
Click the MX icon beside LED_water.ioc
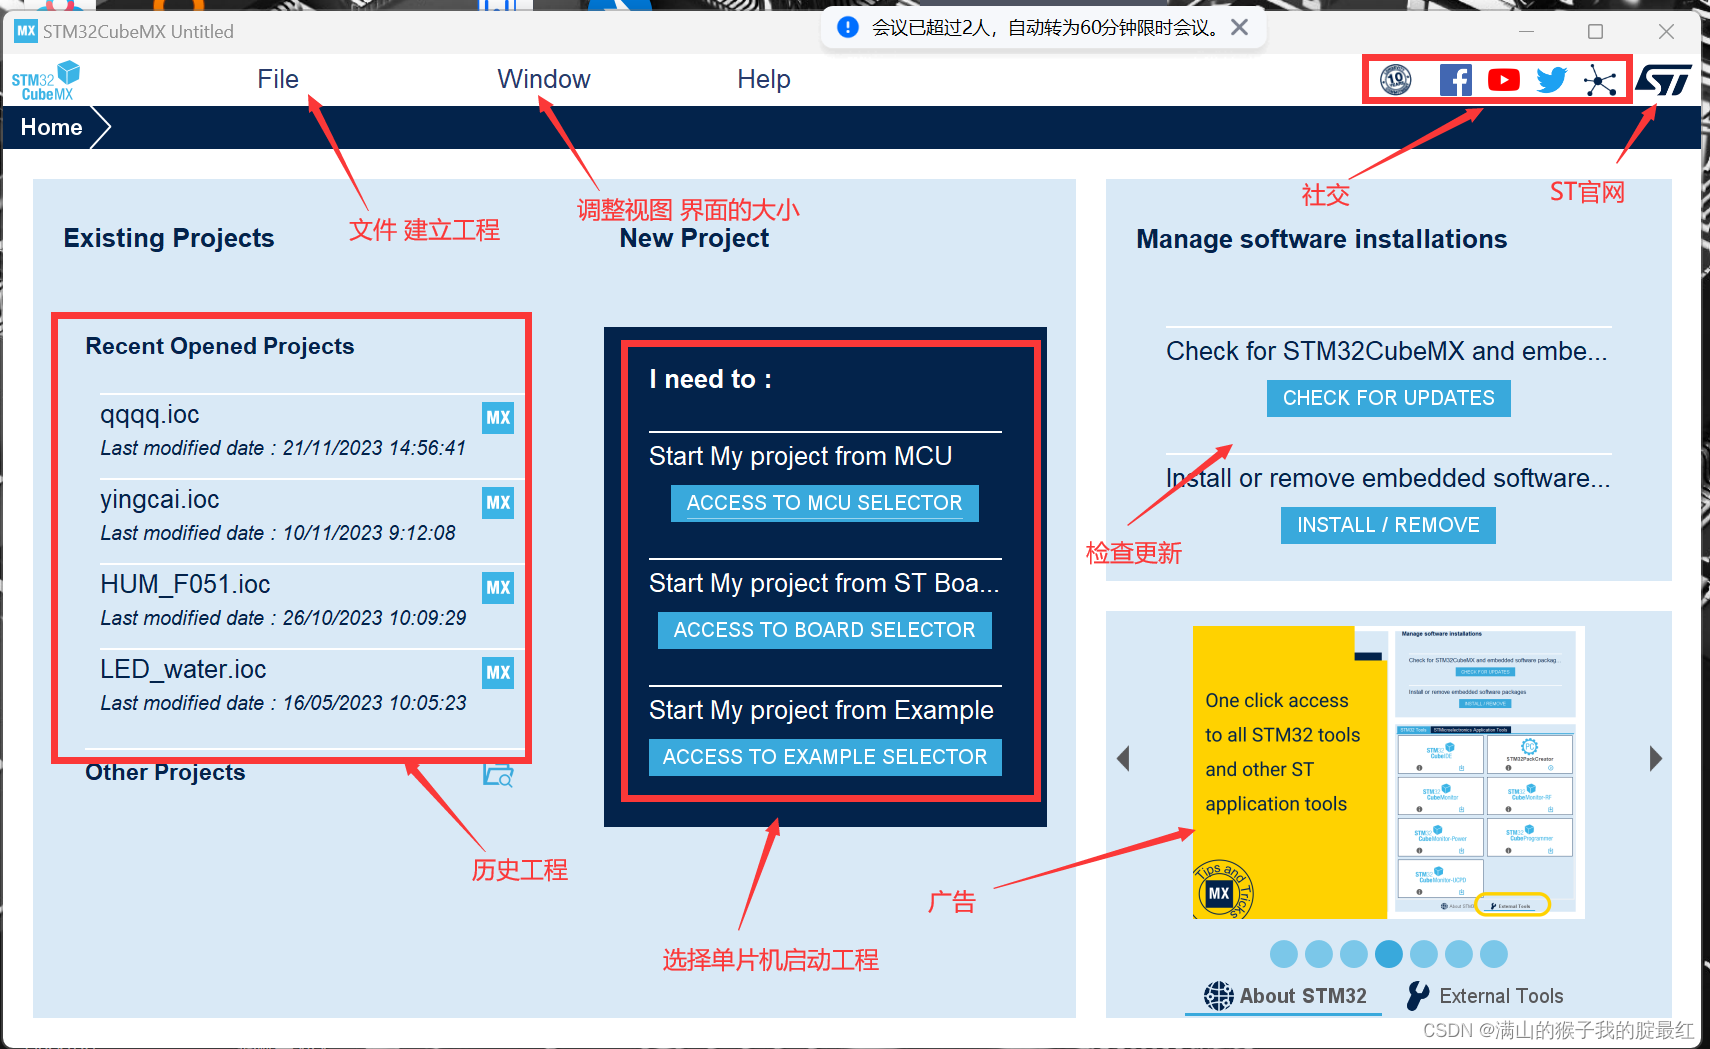[498, 673]
